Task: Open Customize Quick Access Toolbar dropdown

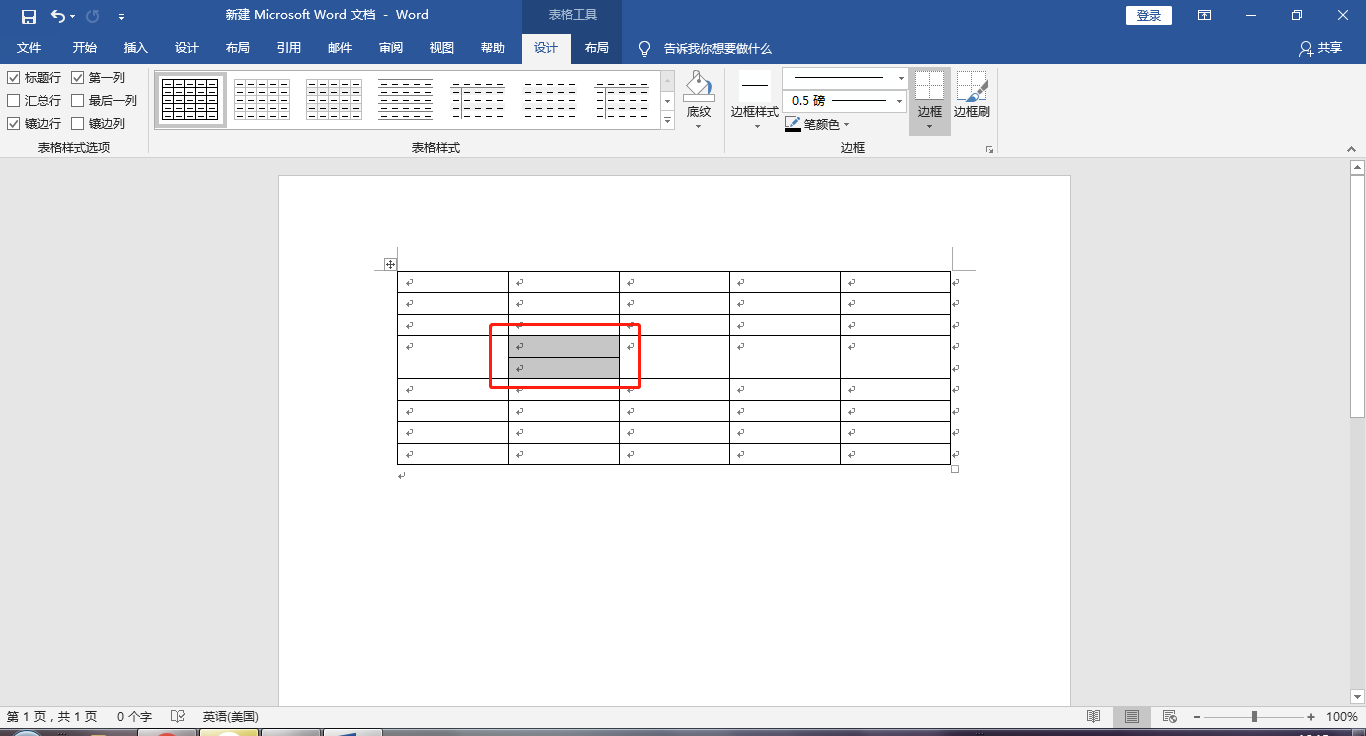Action: (x=121, y=17)
